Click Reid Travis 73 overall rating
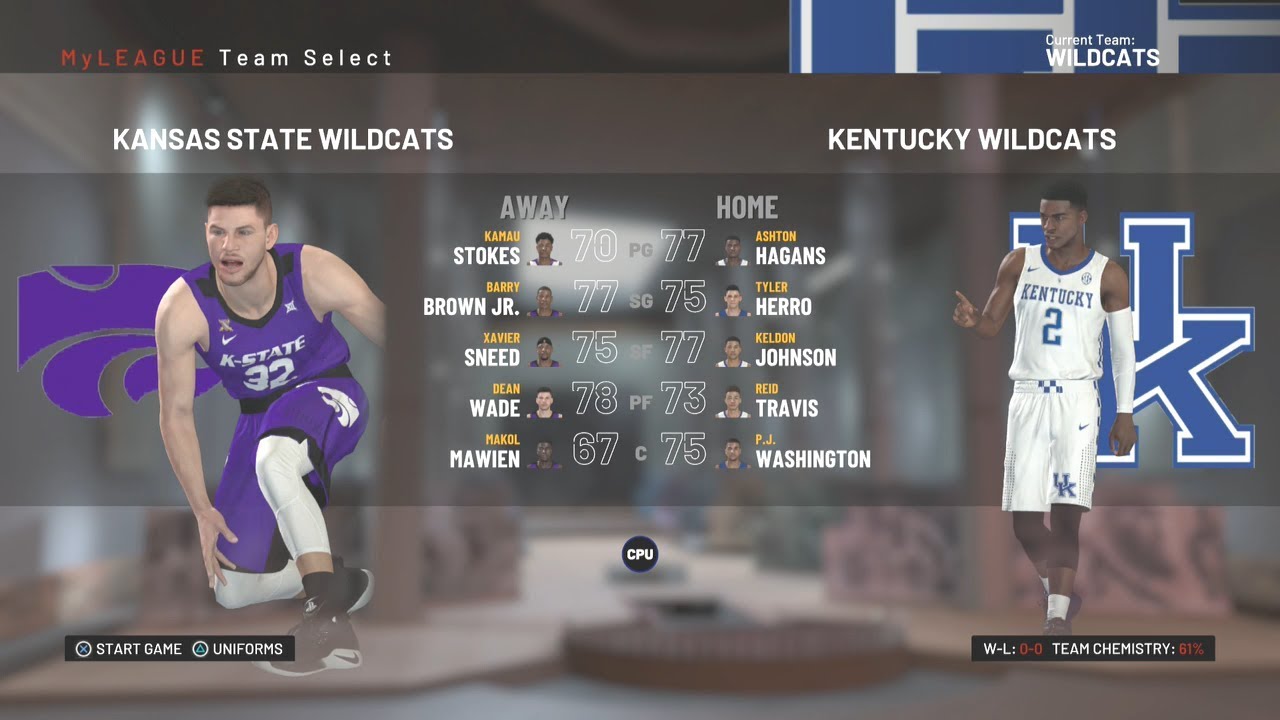The image size is (1280, 720). [x=684, y=399]
